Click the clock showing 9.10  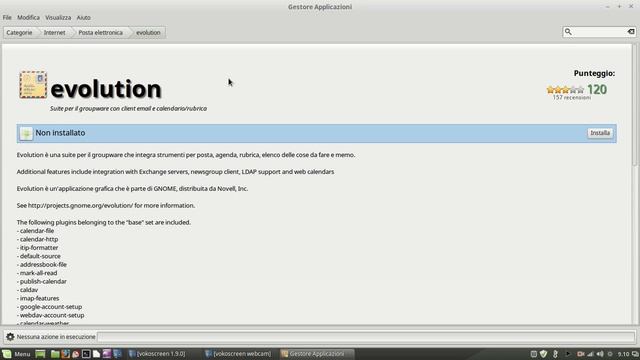point(623,354)
